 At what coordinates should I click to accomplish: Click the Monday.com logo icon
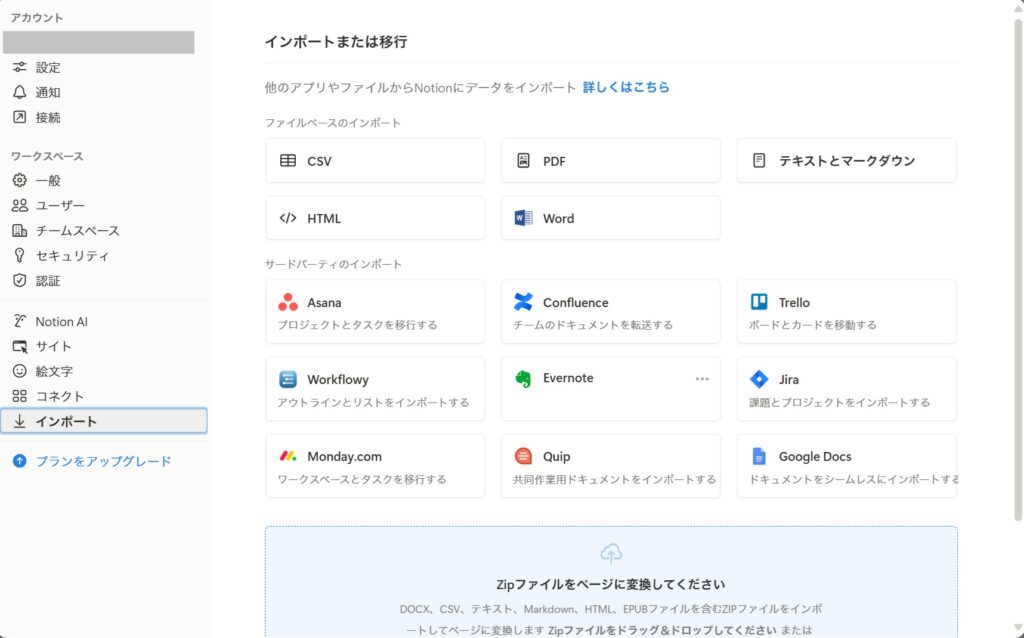click(x=288, y=456)
